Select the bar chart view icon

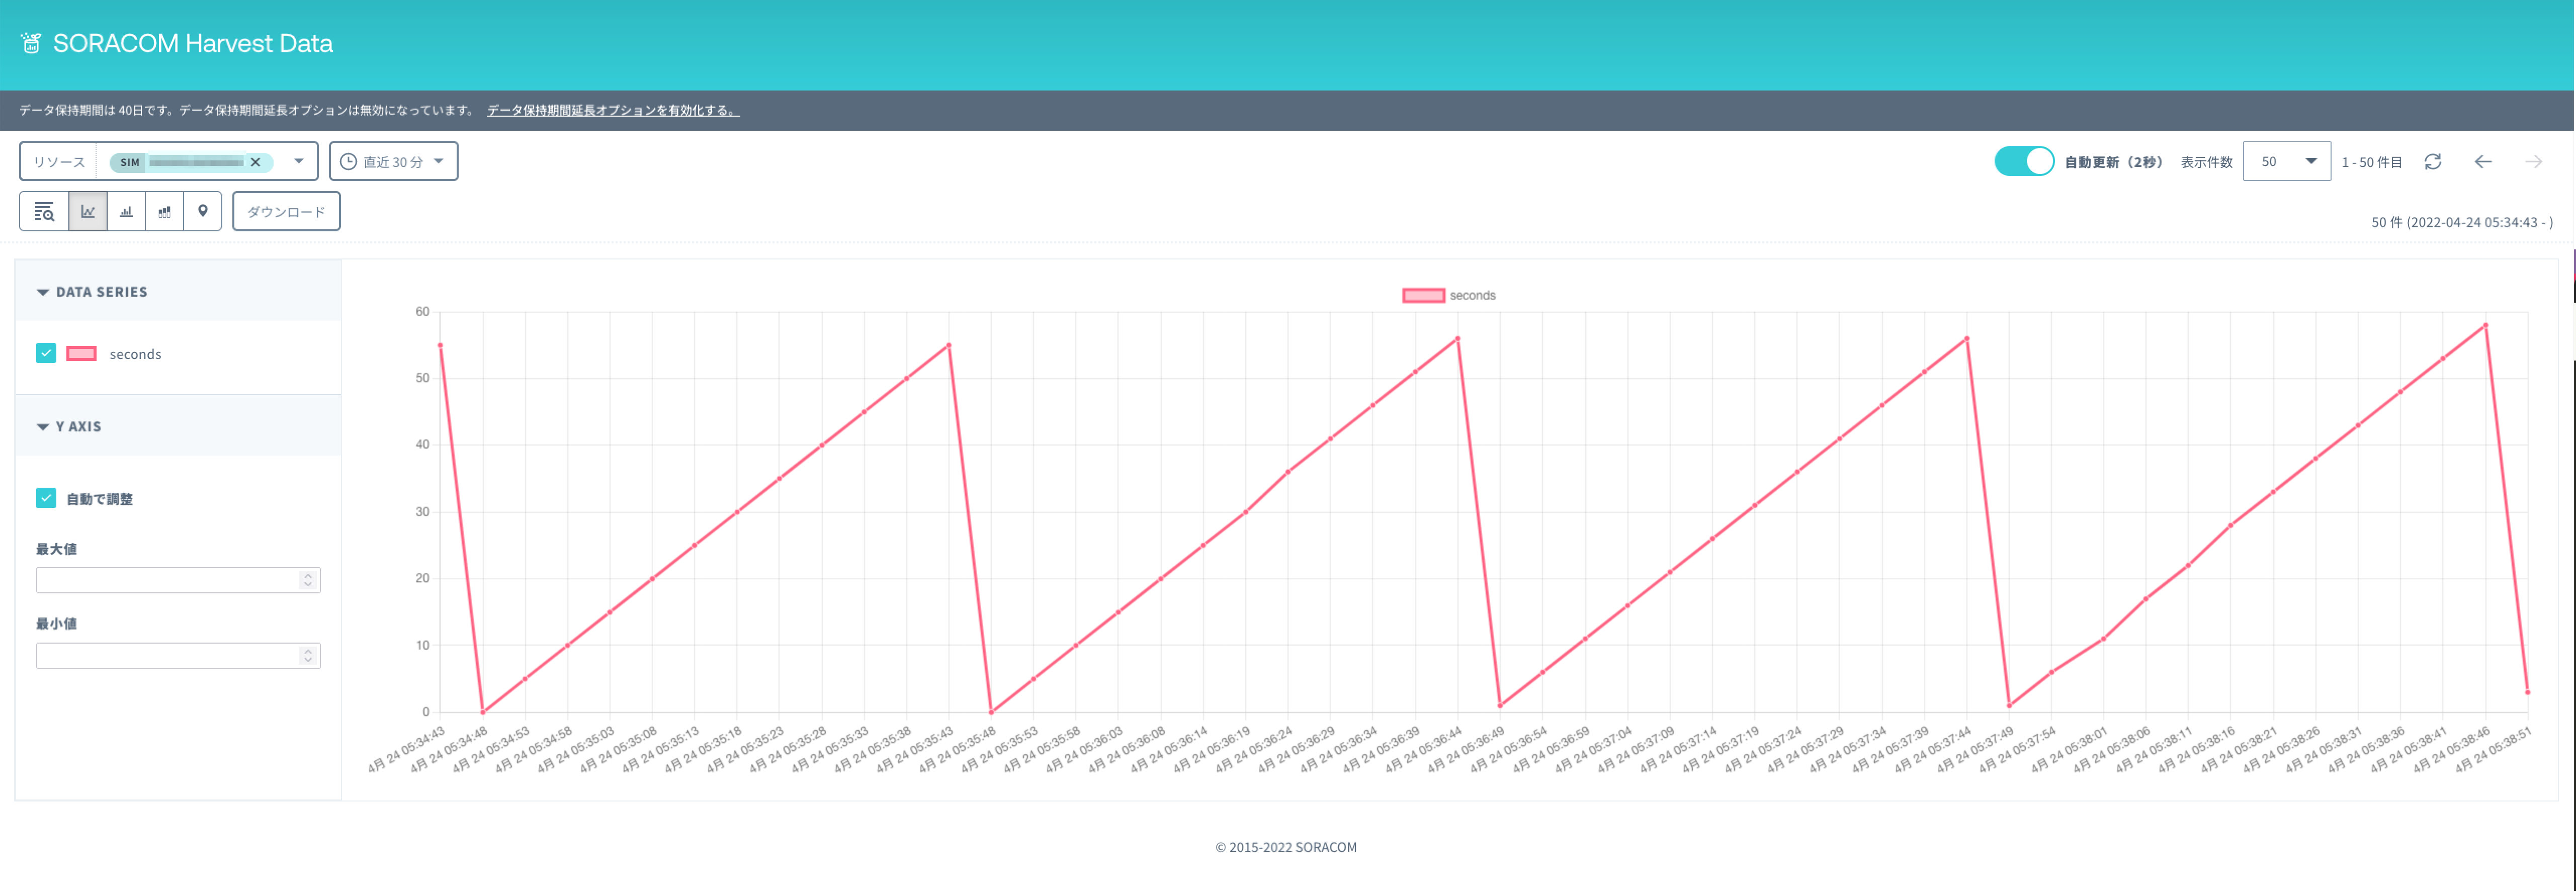pyautogui.click(x=126, y=212)
